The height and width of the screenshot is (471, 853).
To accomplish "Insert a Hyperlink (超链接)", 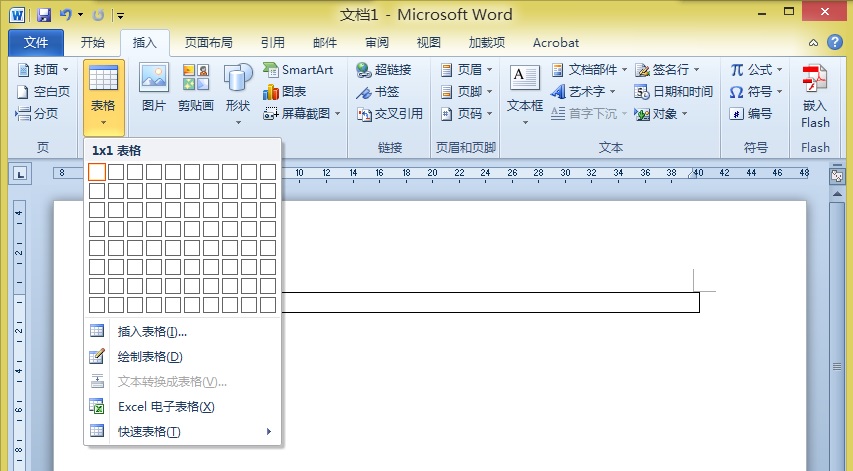I will (x=383, y=70).
